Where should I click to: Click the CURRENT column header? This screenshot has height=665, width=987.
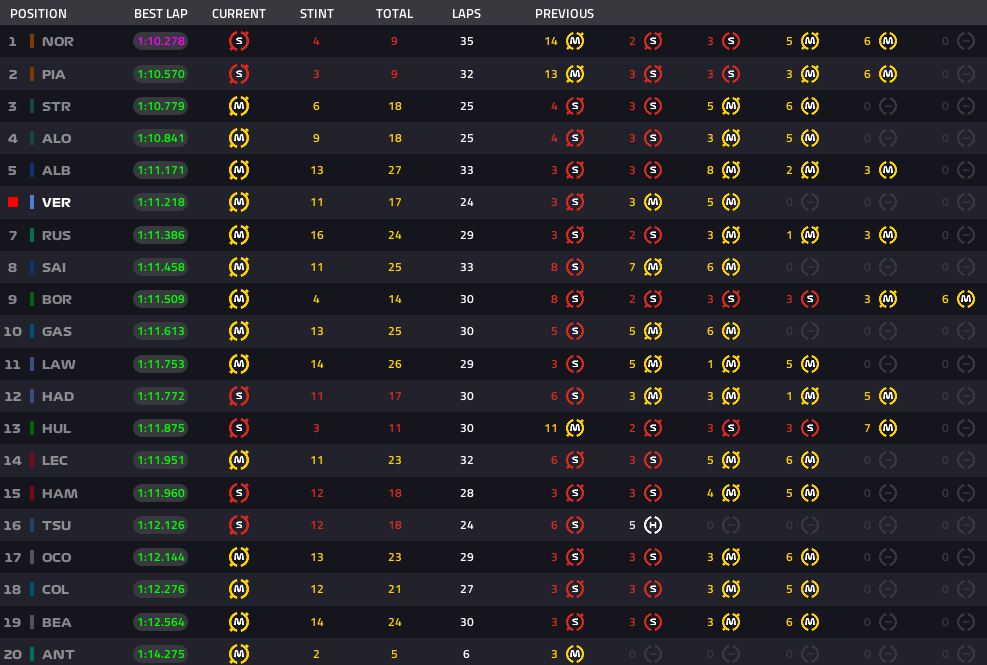pos(239,14)
